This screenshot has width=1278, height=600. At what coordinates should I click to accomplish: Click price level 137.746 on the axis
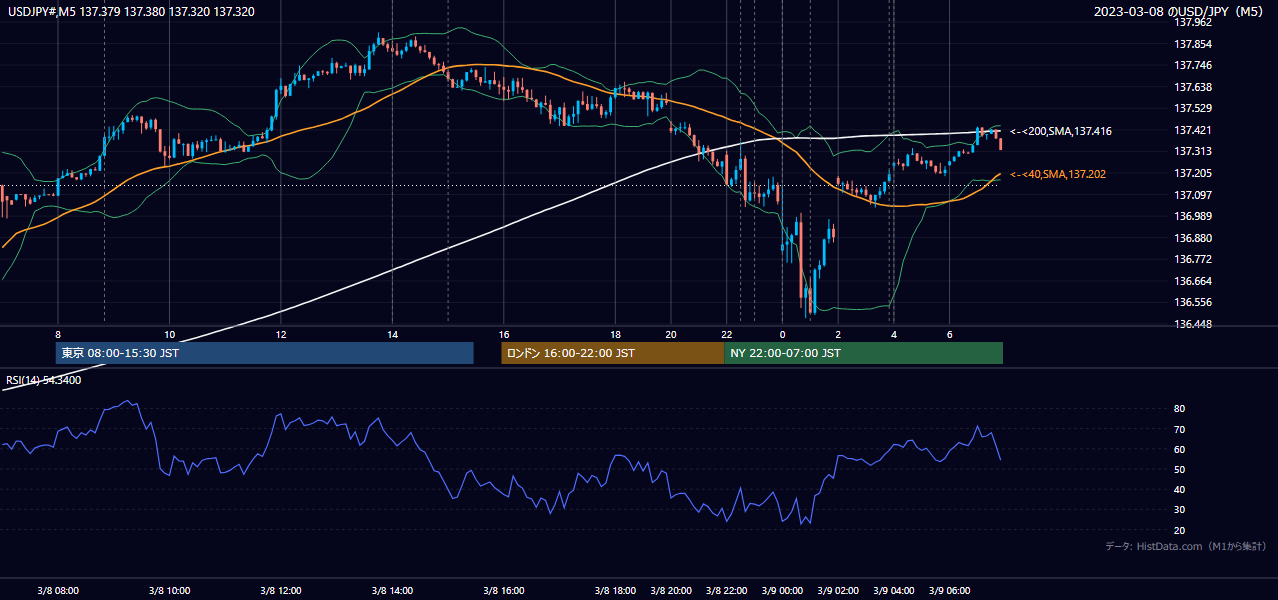pyautogui.click(x=1193, y=65)
